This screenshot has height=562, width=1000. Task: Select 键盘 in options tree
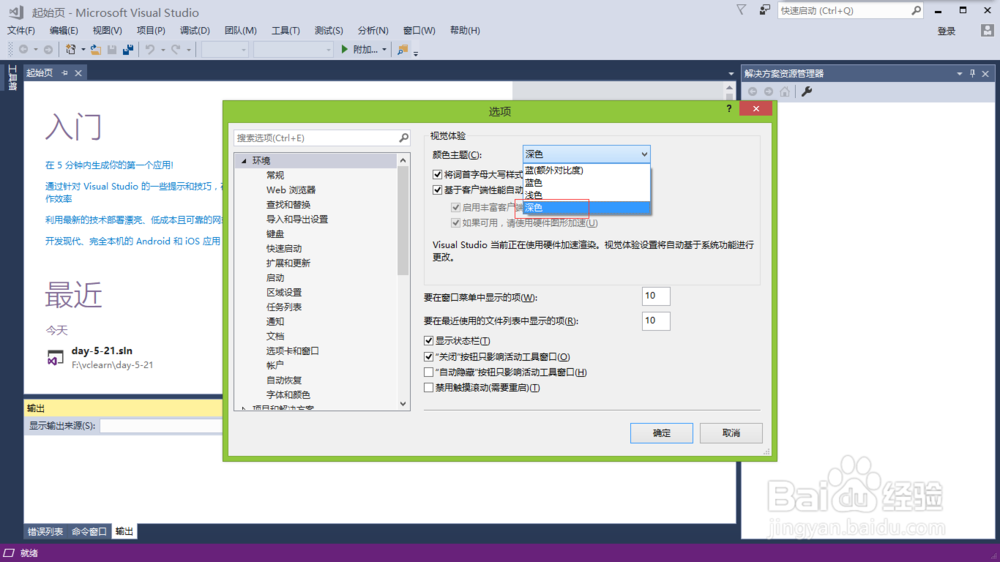(275, 234)
